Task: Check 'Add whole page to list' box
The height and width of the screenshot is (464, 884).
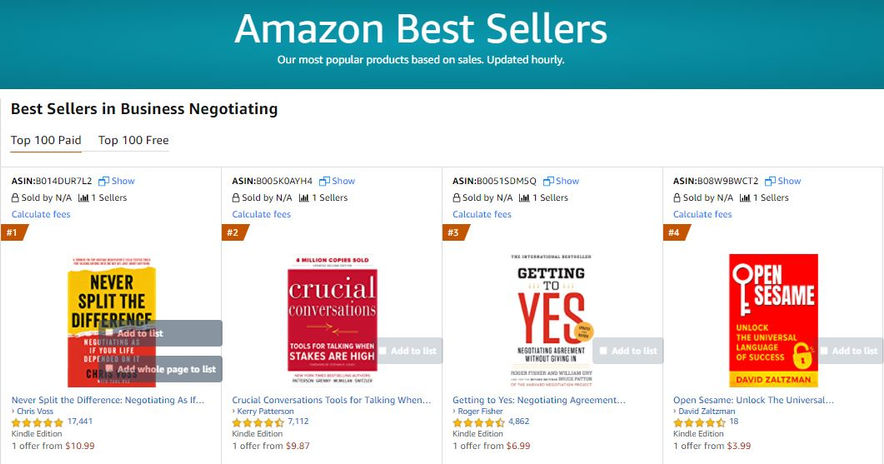Action: (x=109, y=369)
